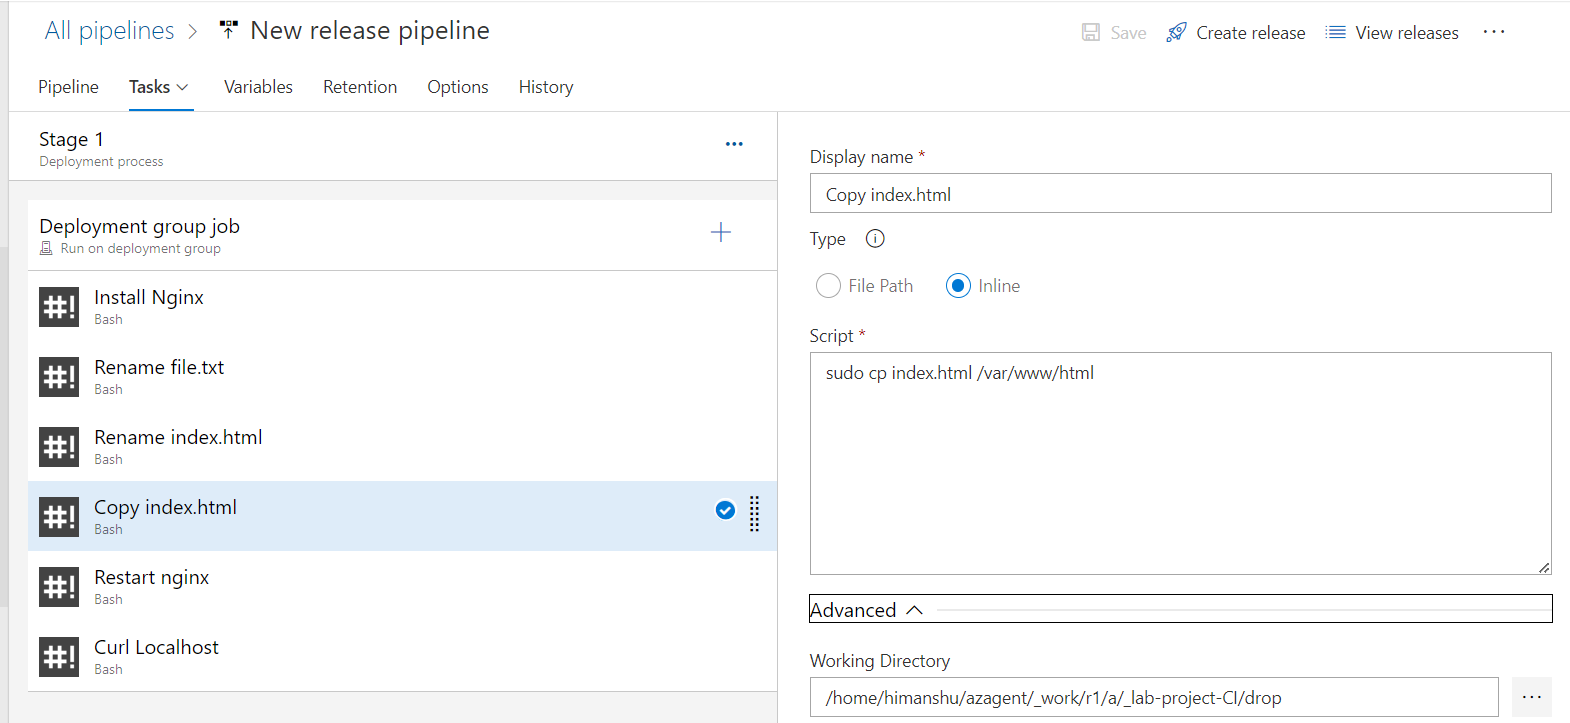
Task: Open the top-right more actions ellipsis
Action: (x=1494, y=32)
